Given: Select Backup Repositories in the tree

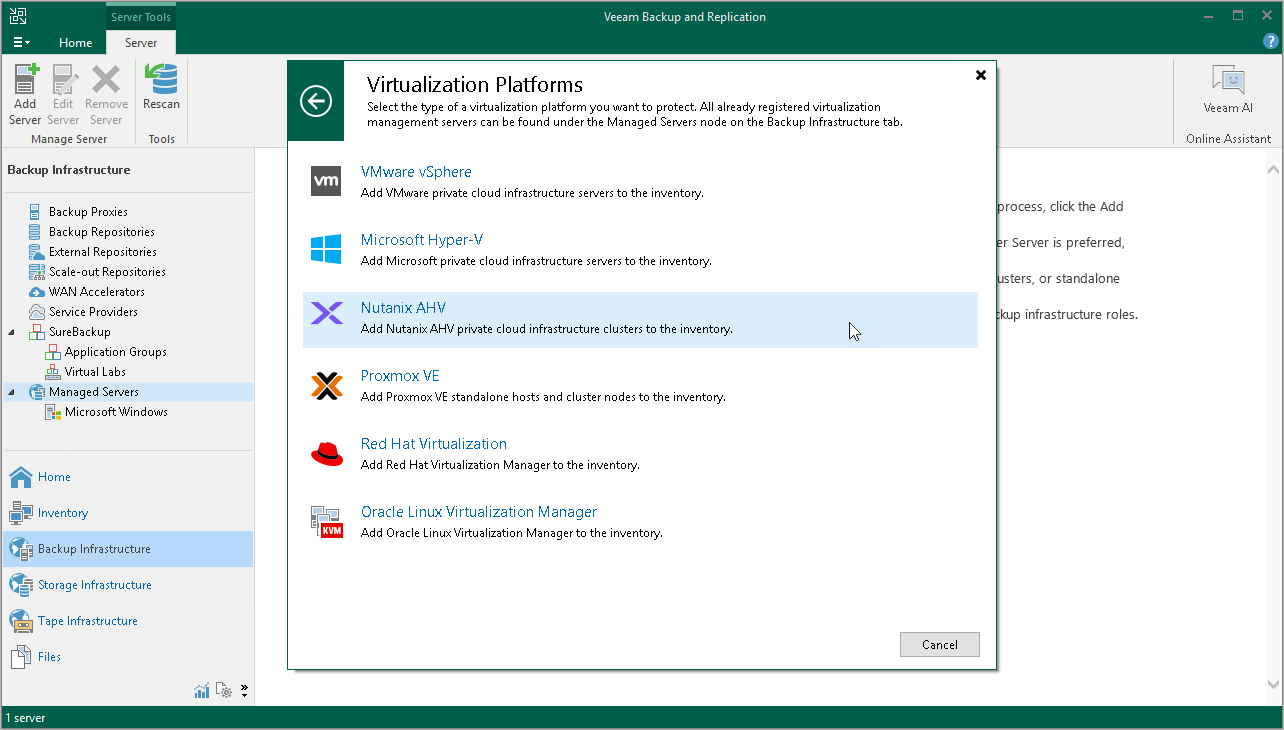Looking at the screenshot, I should point(101,232).
